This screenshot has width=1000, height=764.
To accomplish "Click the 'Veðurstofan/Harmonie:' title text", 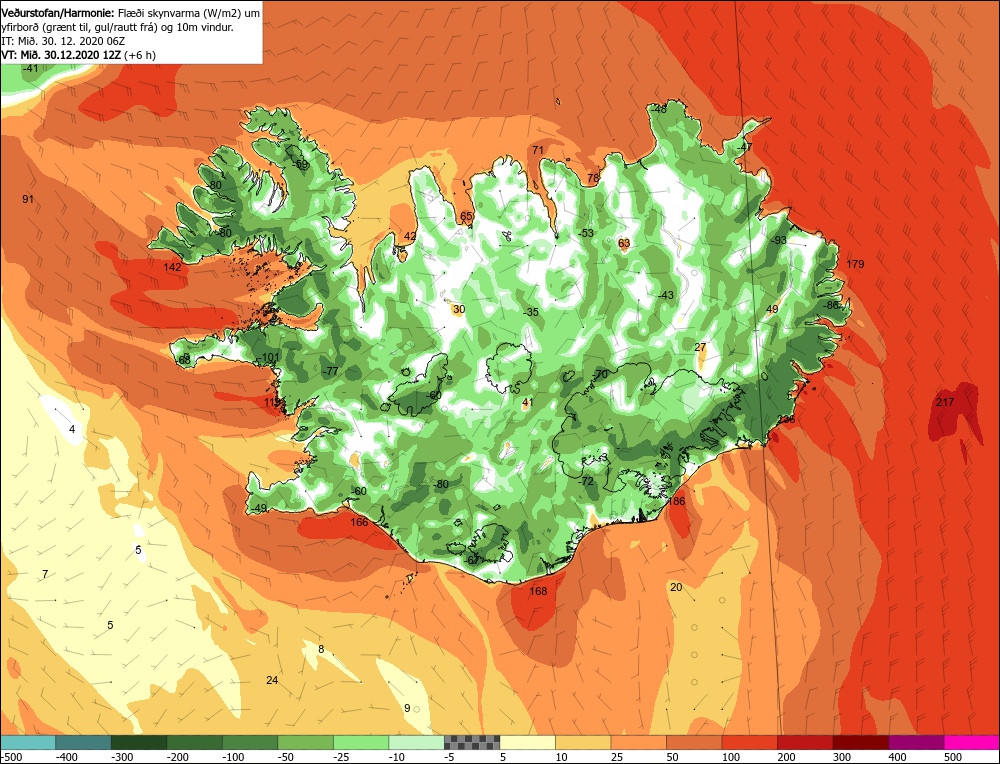I will tap(59, 13).
